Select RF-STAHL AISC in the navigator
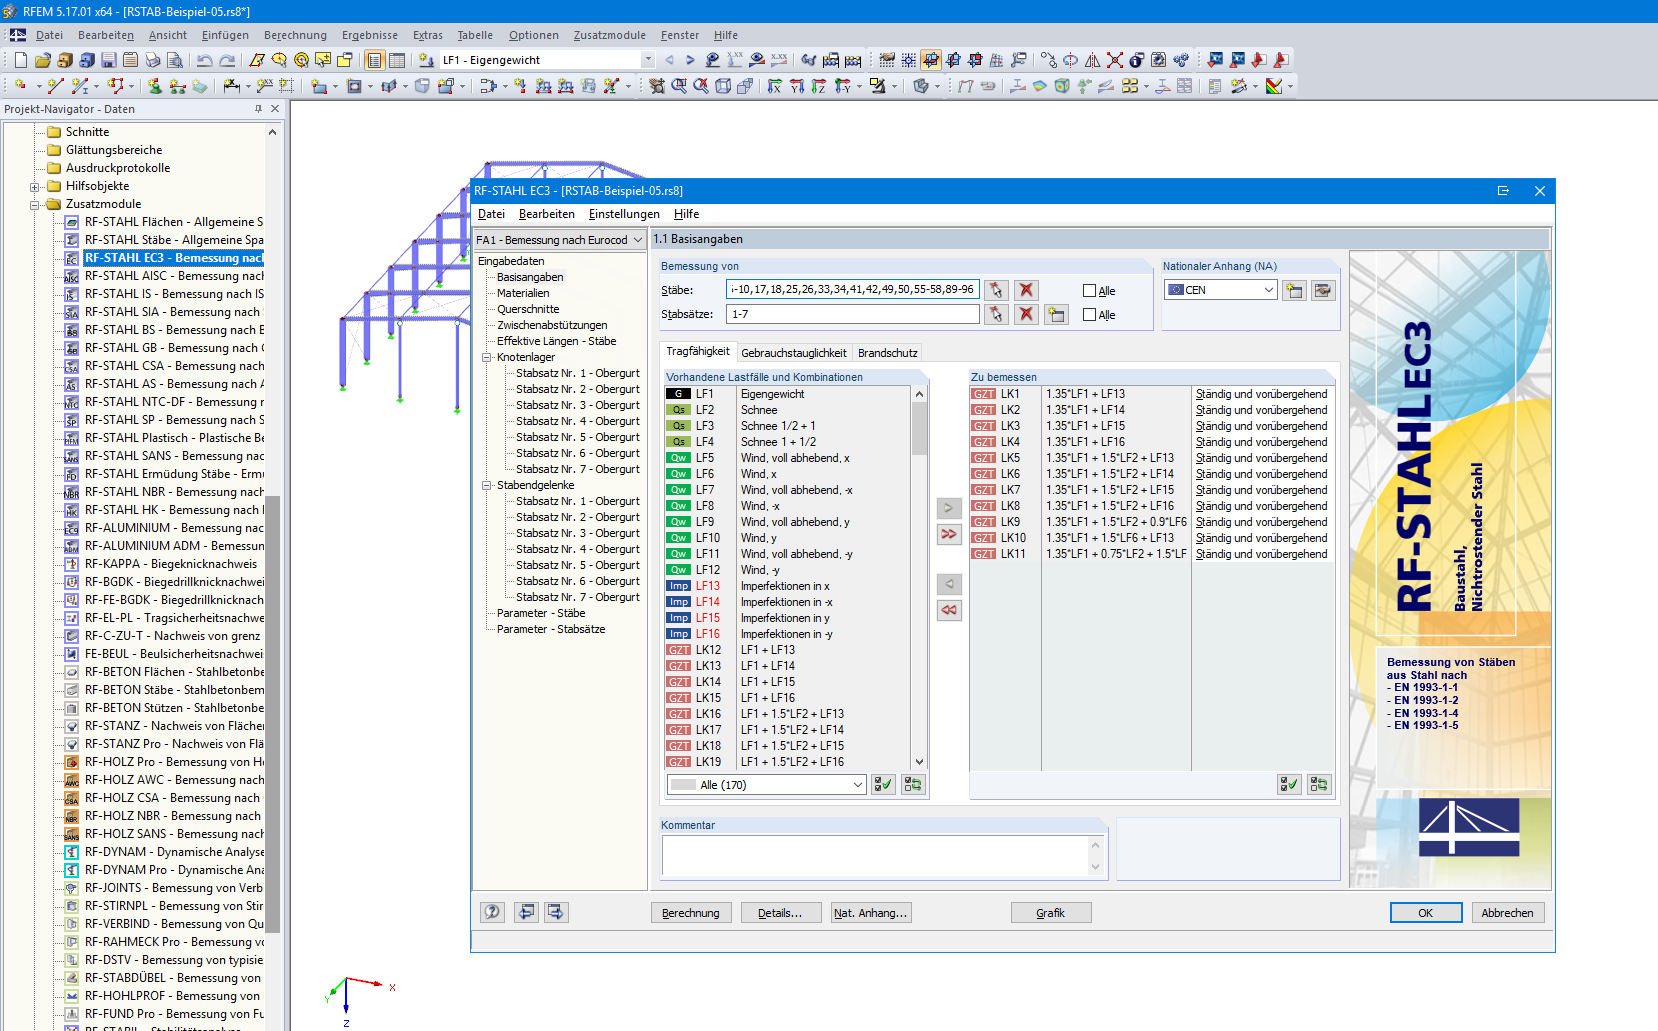 [174, 276]
